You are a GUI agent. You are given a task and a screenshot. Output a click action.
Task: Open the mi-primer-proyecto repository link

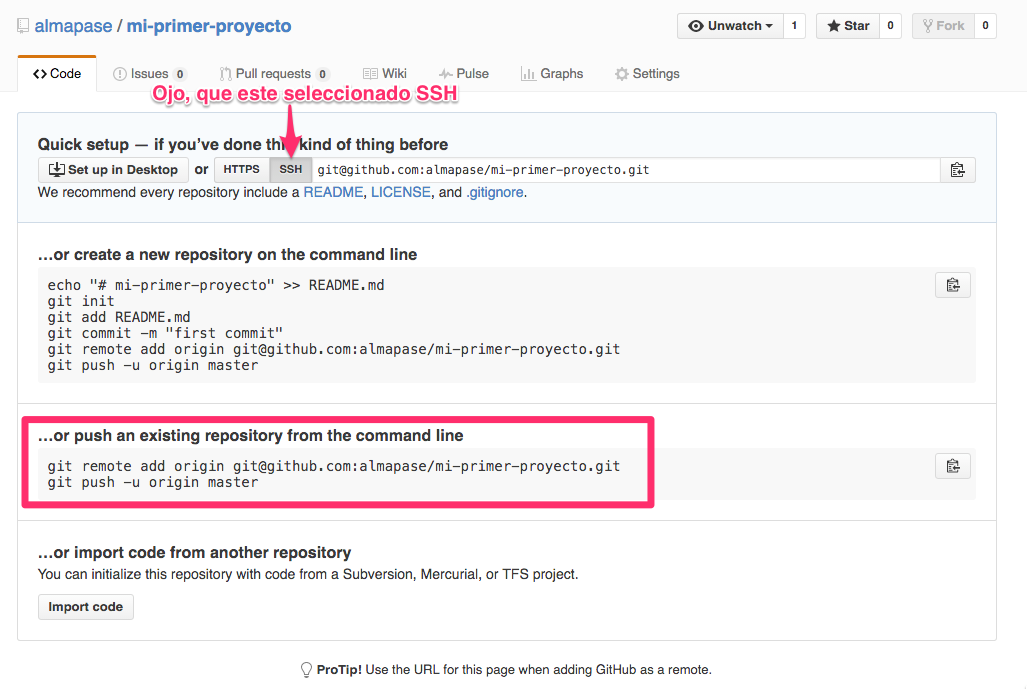pos(209,26)
